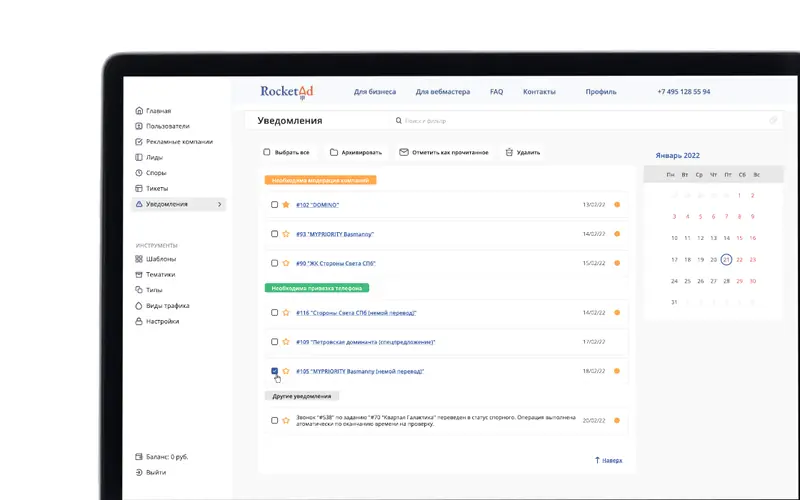Check the box for #109 "Петровская доминанта"
800x500 pixels.
(274, 342)
